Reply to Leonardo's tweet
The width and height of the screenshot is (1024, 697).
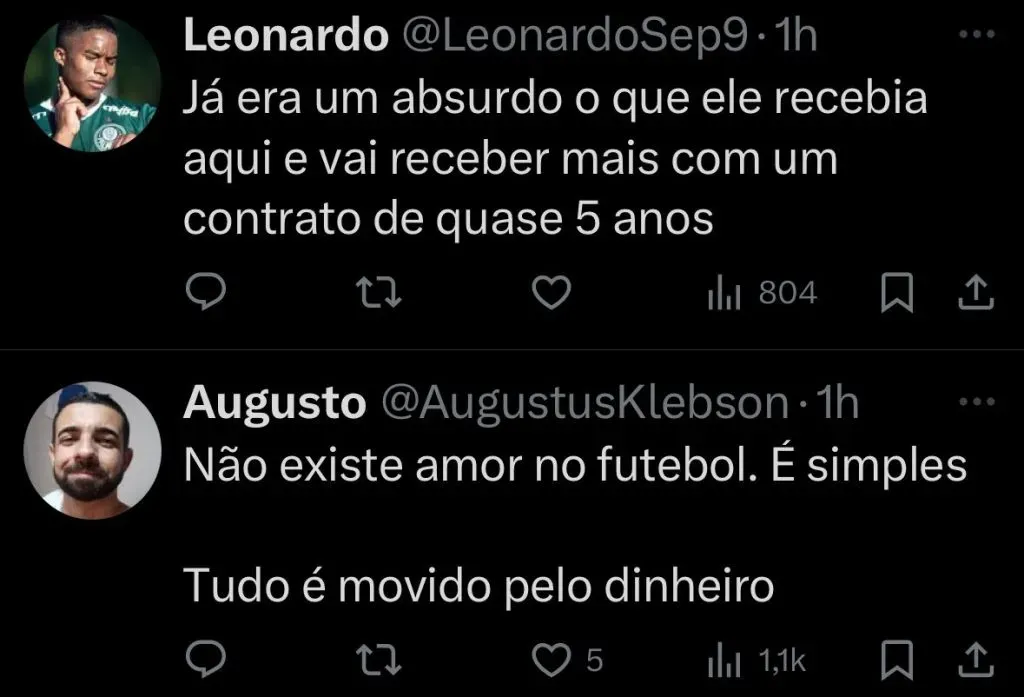(x=207, y=293)
